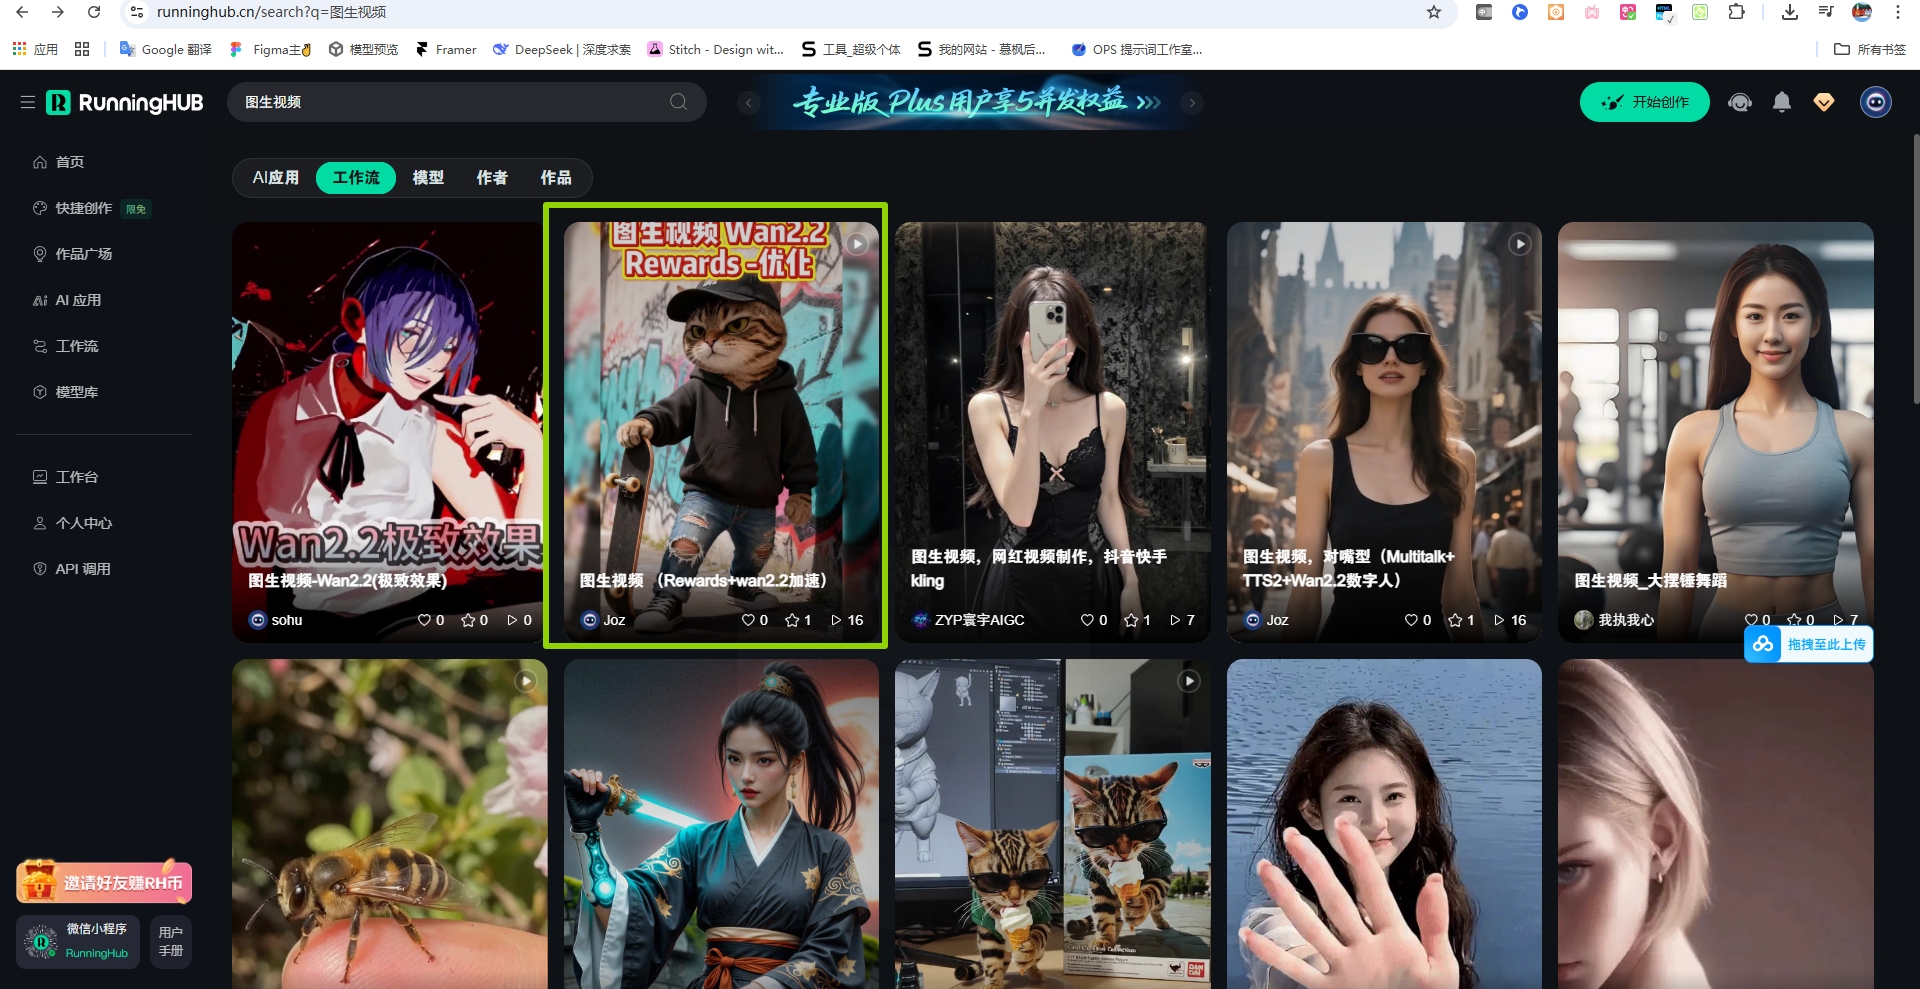This screenshot has height=989, width=1920.
Task: Open the DeepSeek bookmark
Action: click(x=562, y=49)
